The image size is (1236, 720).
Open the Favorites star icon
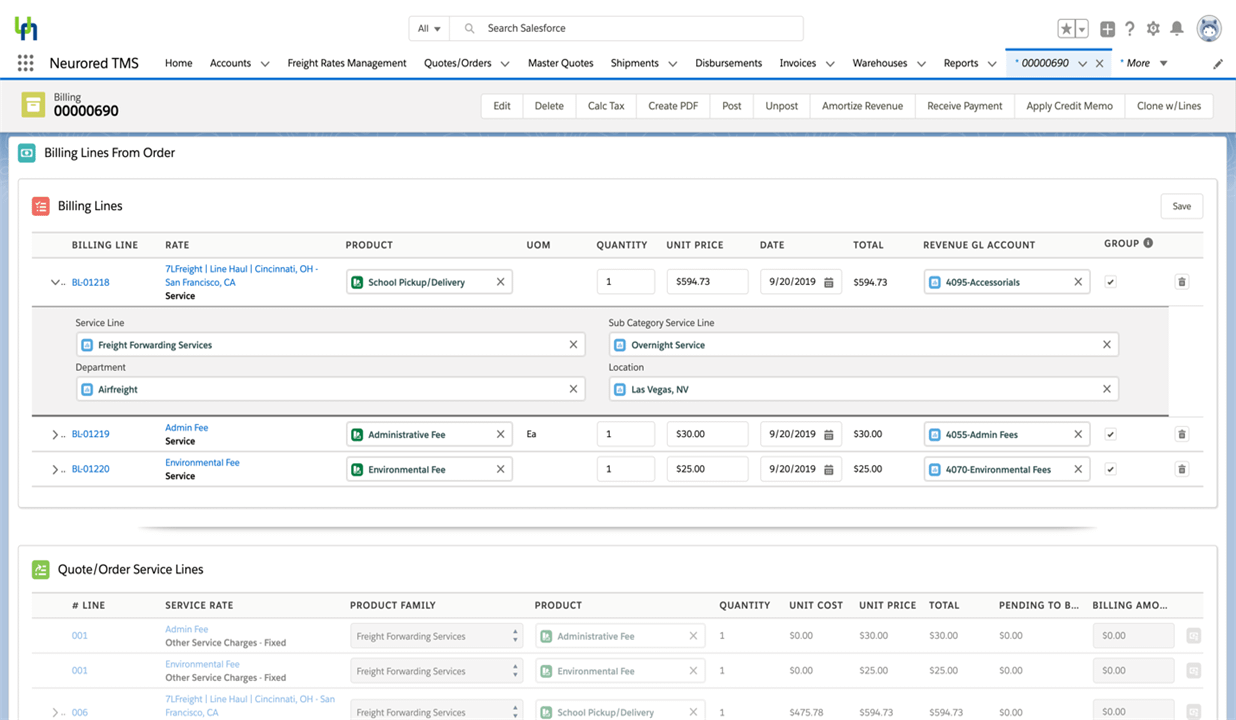point(1066,29)
